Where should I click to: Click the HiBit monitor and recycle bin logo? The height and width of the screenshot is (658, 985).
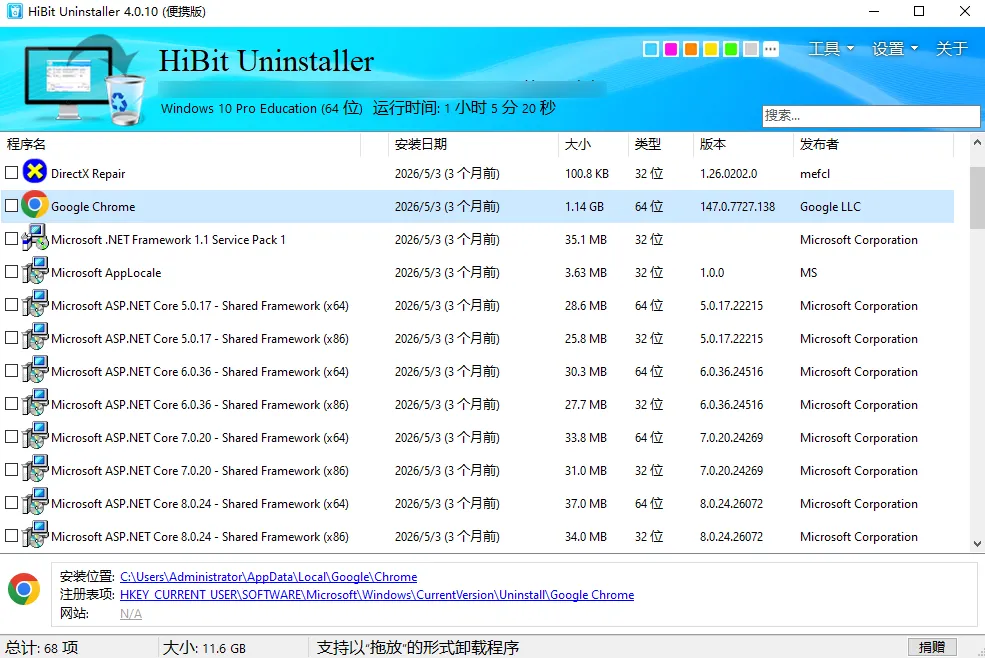(85, 80)
